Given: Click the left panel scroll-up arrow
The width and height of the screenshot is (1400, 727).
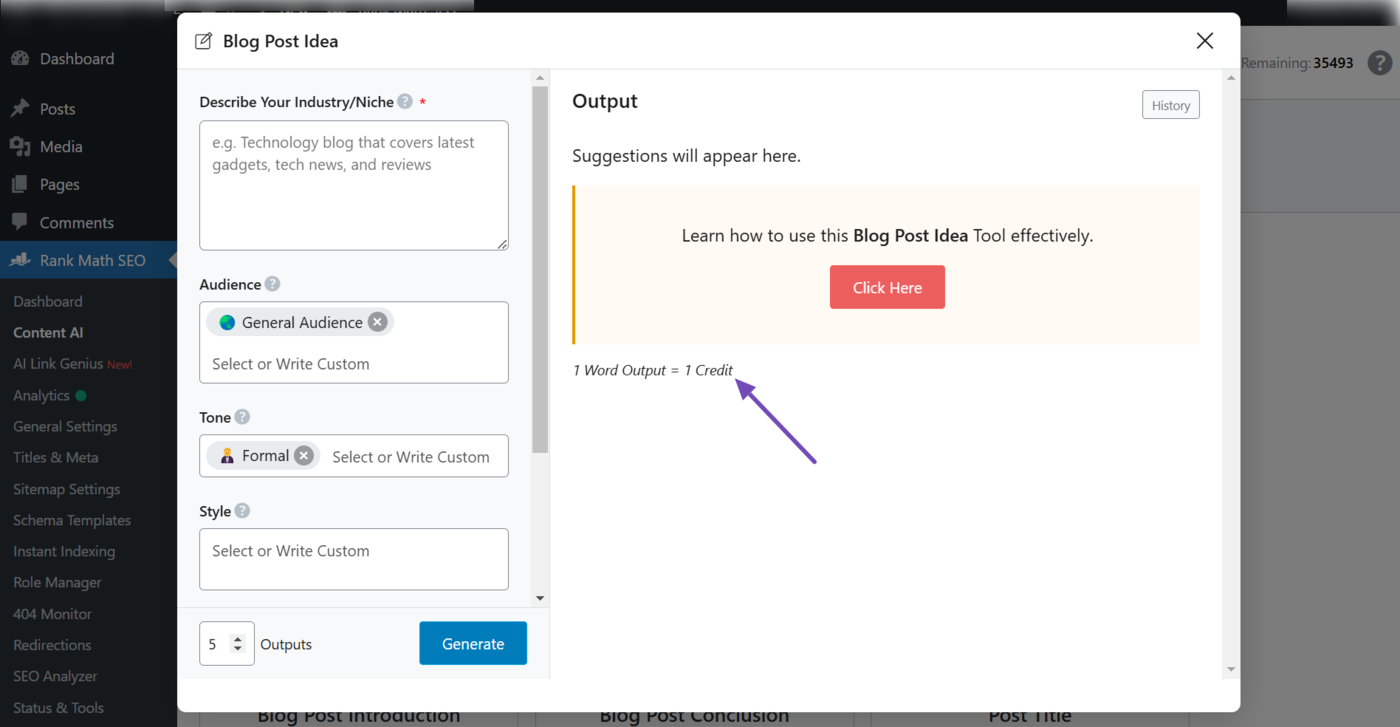Looking at the screenshot, I should click(540, 78).
